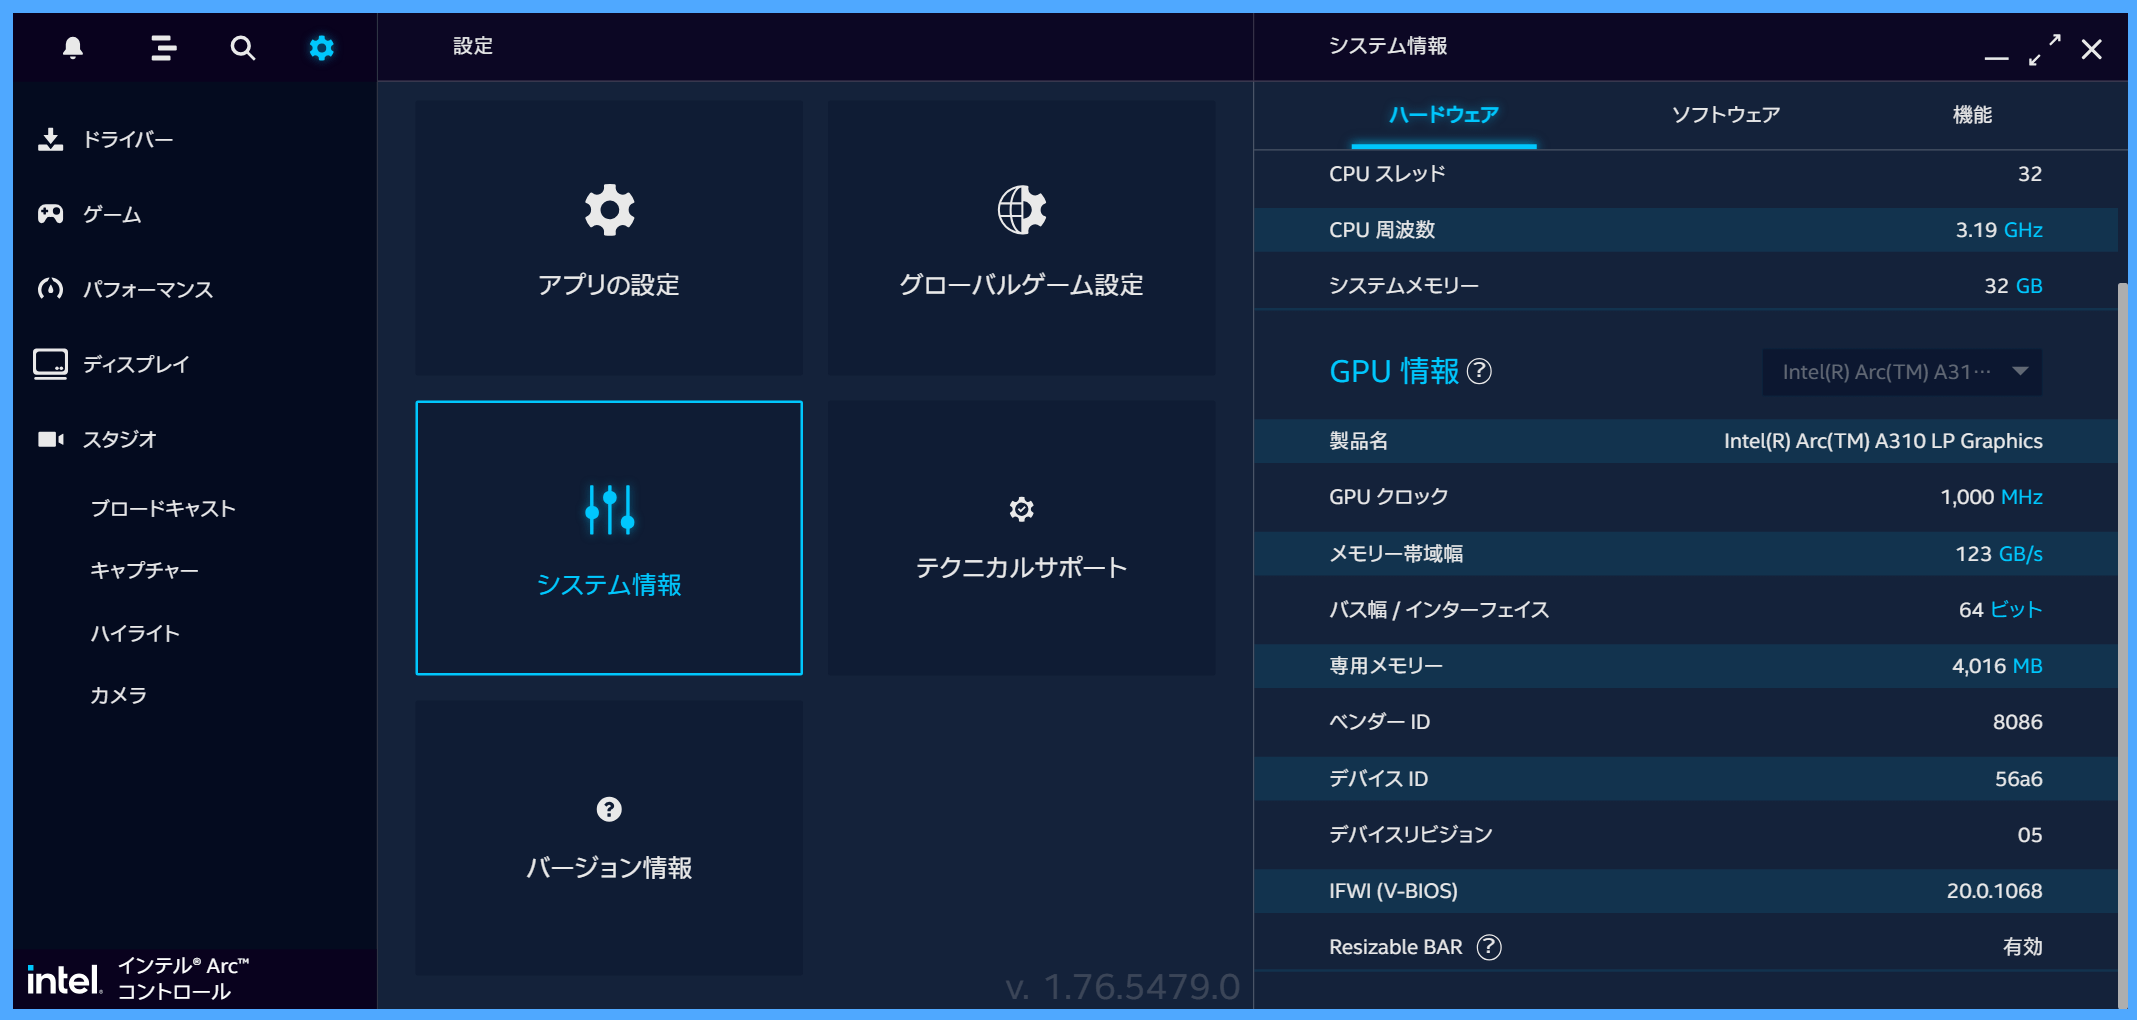Click the Resizable BAR status 有効
The height and width of the screenshot is (1020, 2137).
tap(2022, 947)
